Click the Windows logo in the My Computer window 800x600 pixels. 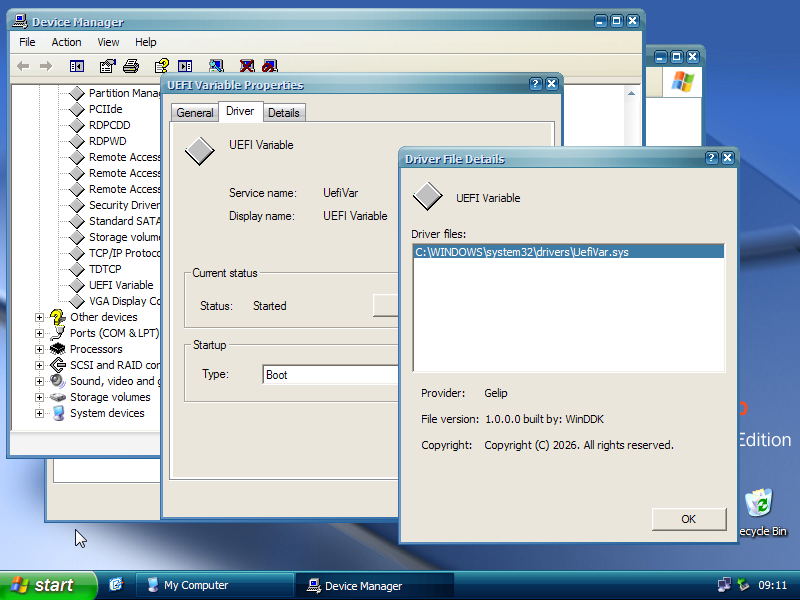683,82
